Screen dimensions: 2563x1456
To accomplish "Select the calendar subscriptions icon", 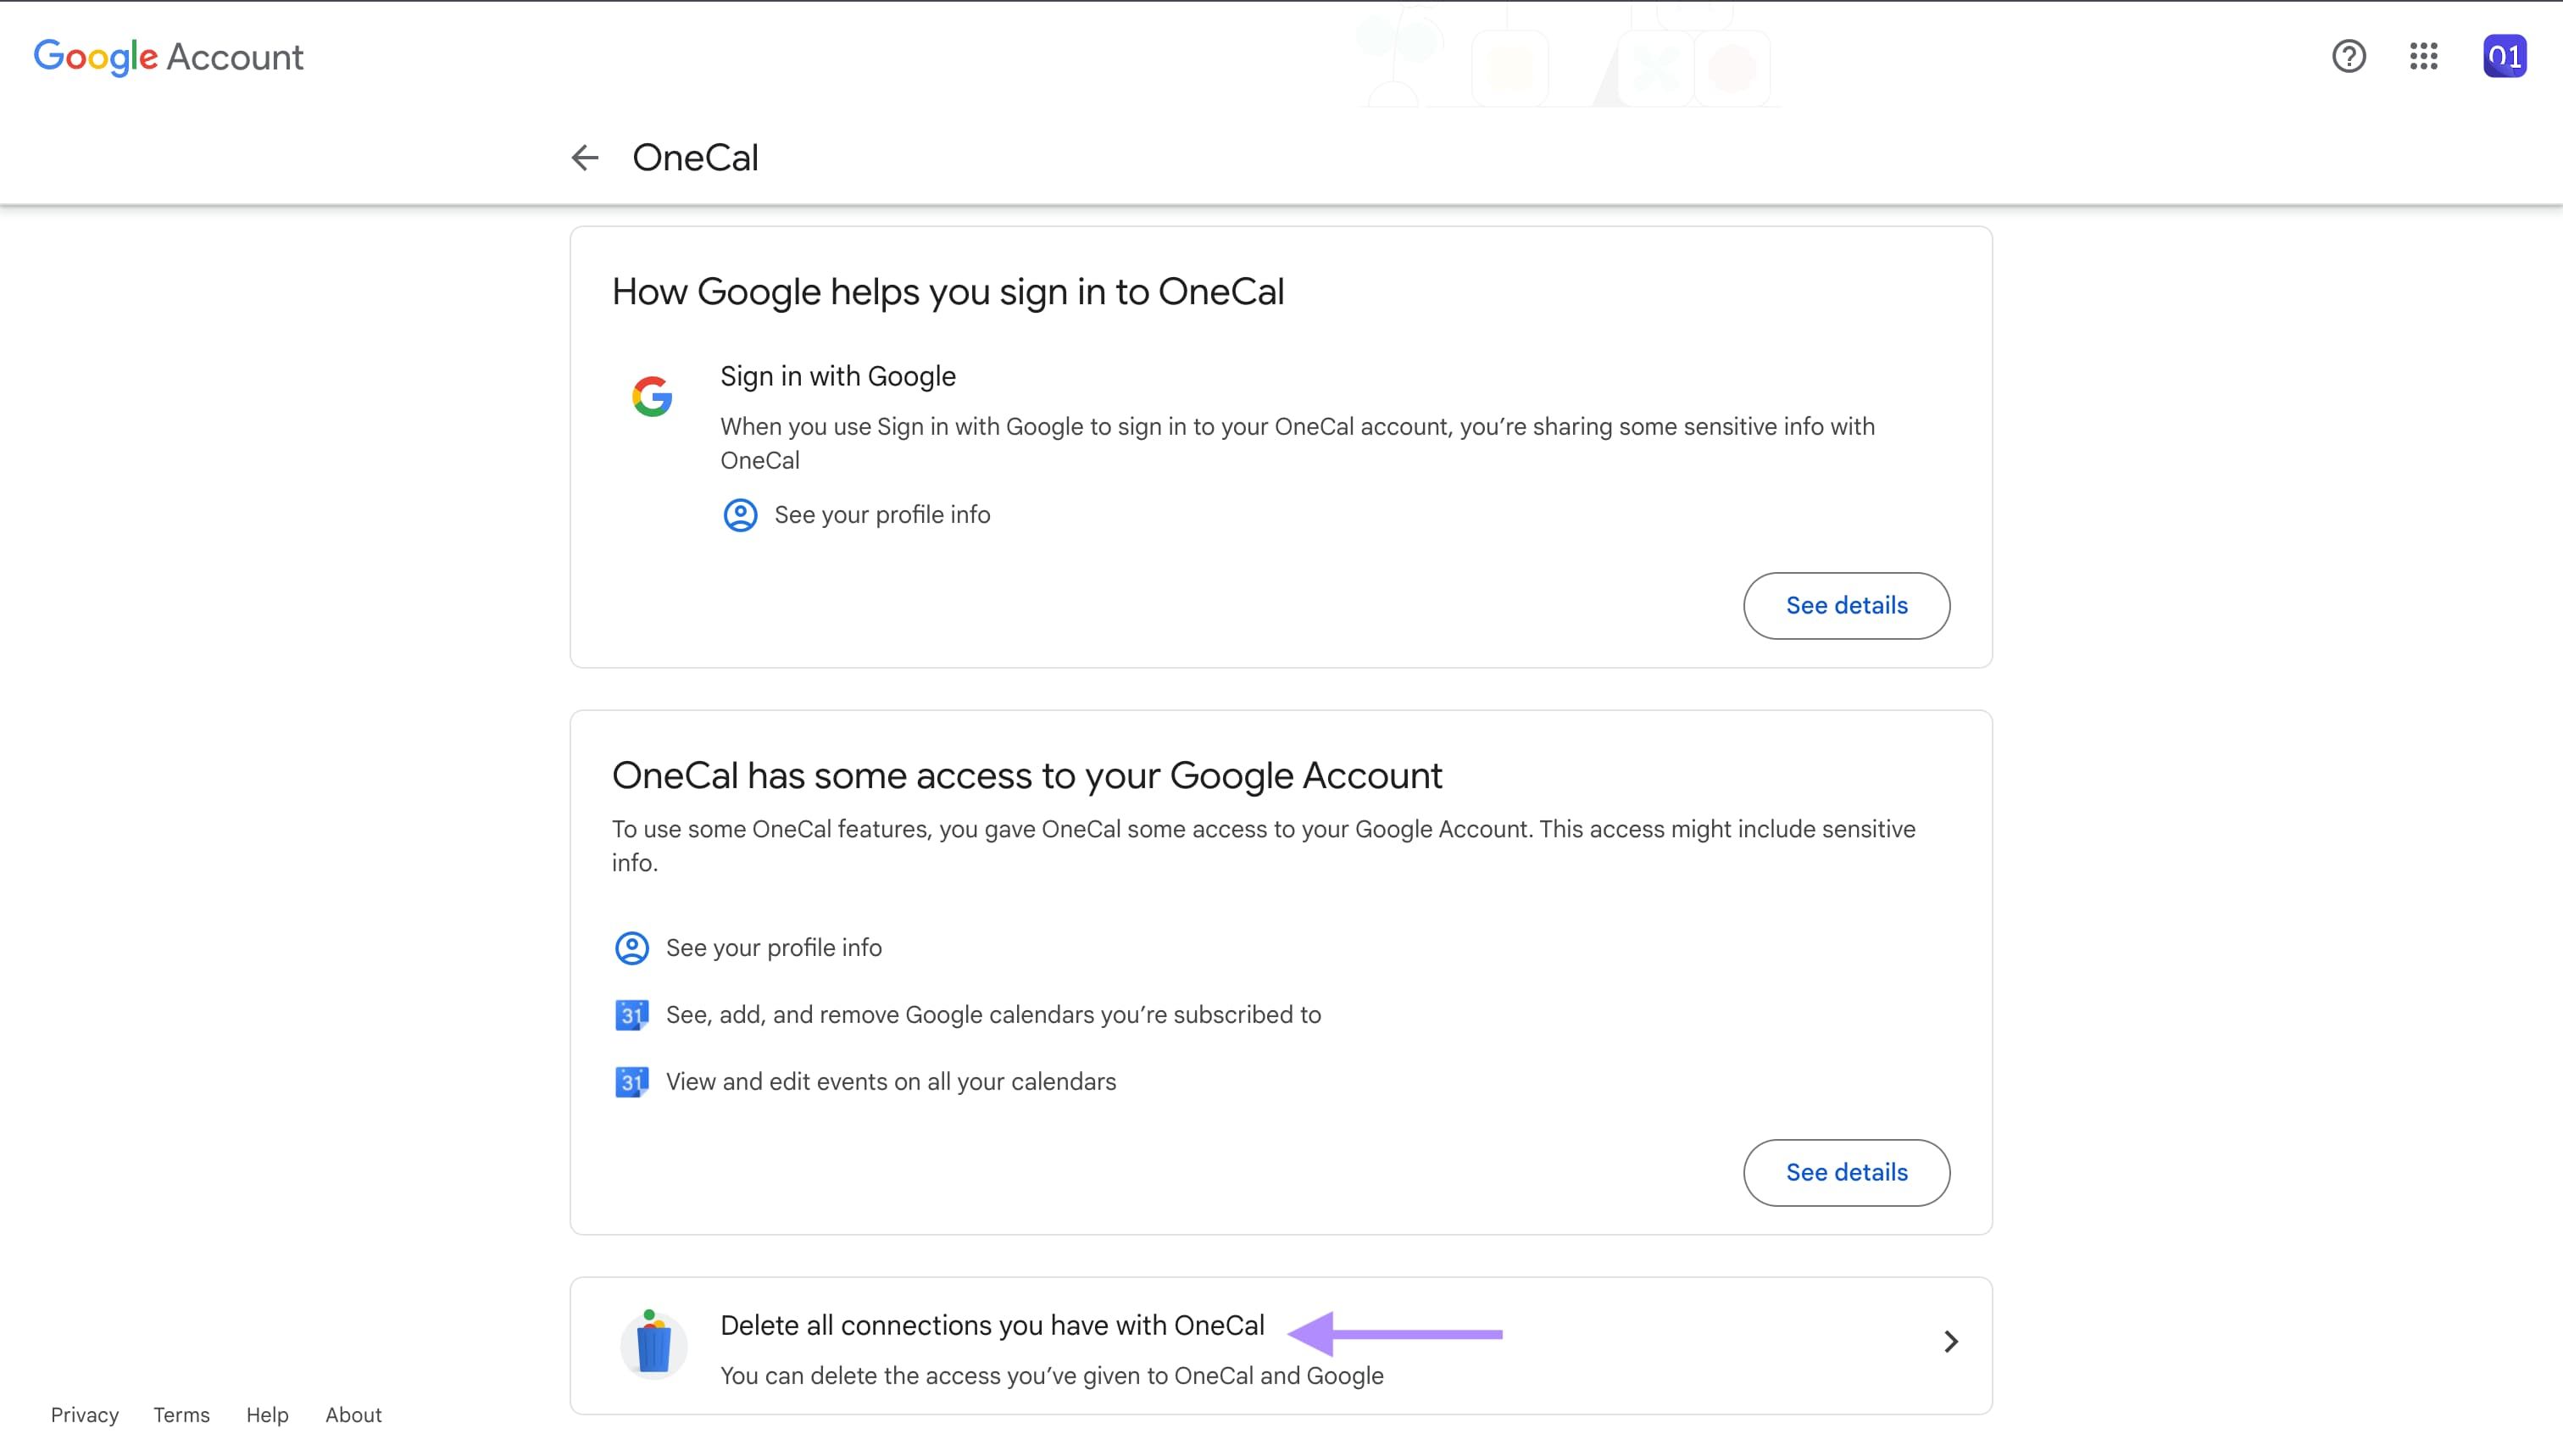I will tap(631, 1014).
